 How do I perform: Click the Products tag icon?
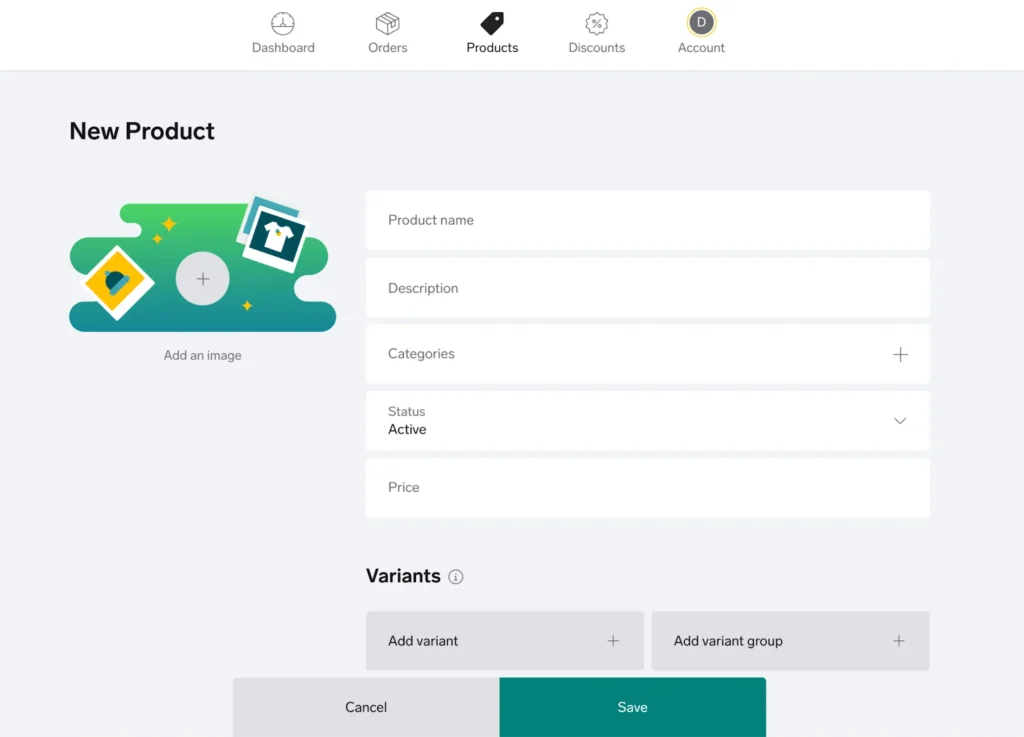[x=491, y=21]
